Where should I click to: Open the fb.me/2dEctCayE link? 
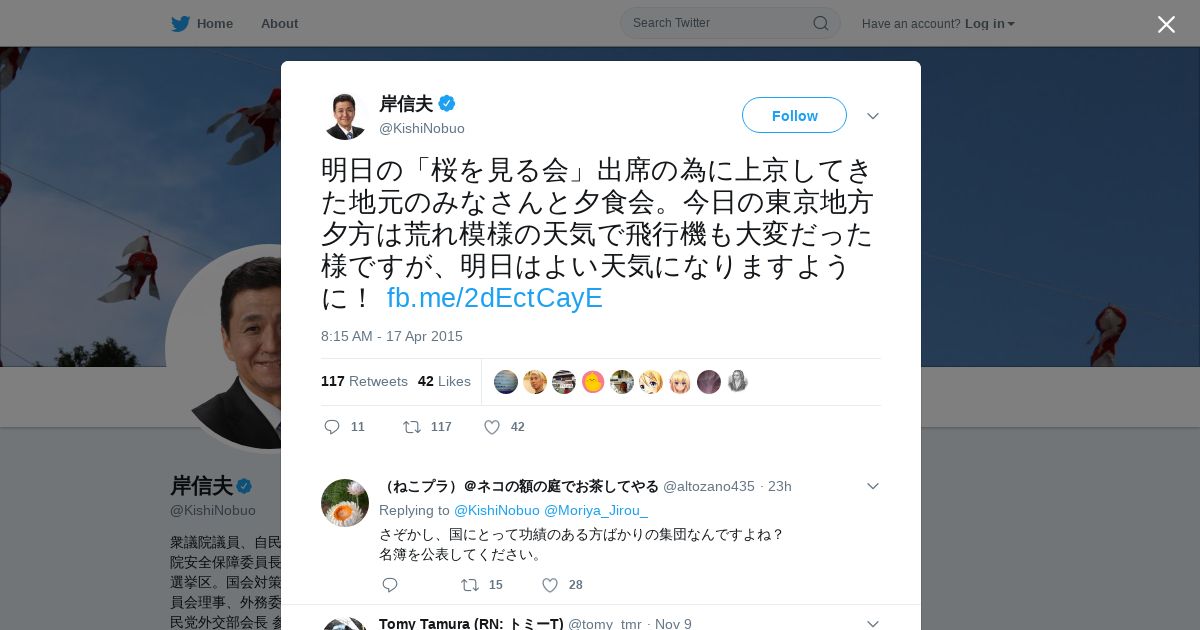pyautogui.click(x=495, y=298)
